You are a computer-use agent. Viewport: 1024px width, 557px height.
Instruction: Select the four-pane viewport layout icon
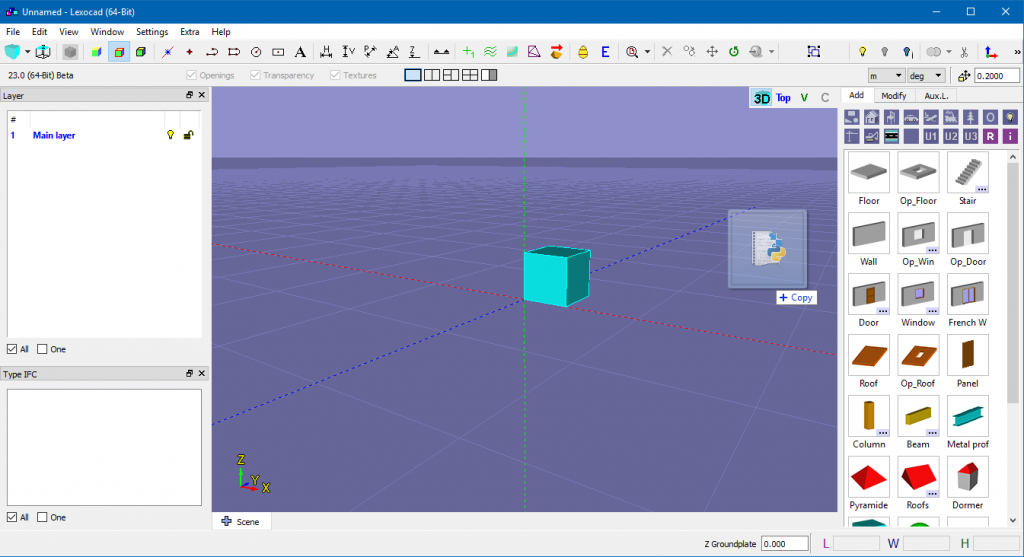point(470,75)
